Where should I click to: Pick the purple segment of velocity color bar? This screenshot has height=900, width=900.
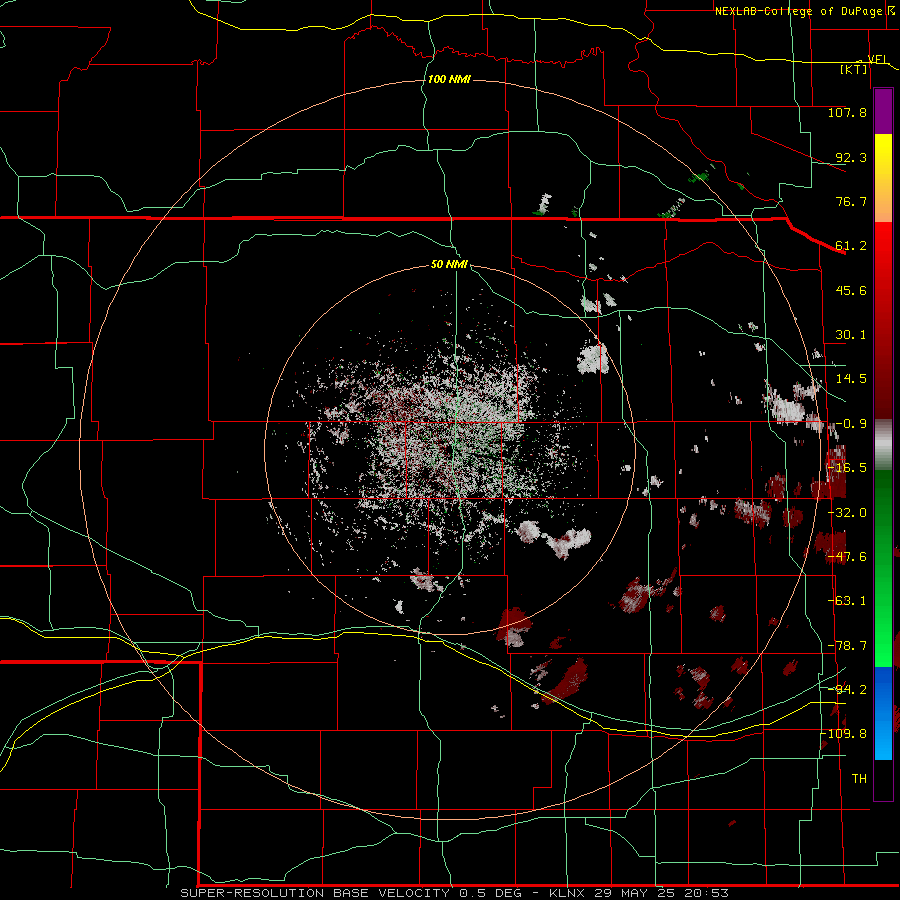click(x=883, y=111)
